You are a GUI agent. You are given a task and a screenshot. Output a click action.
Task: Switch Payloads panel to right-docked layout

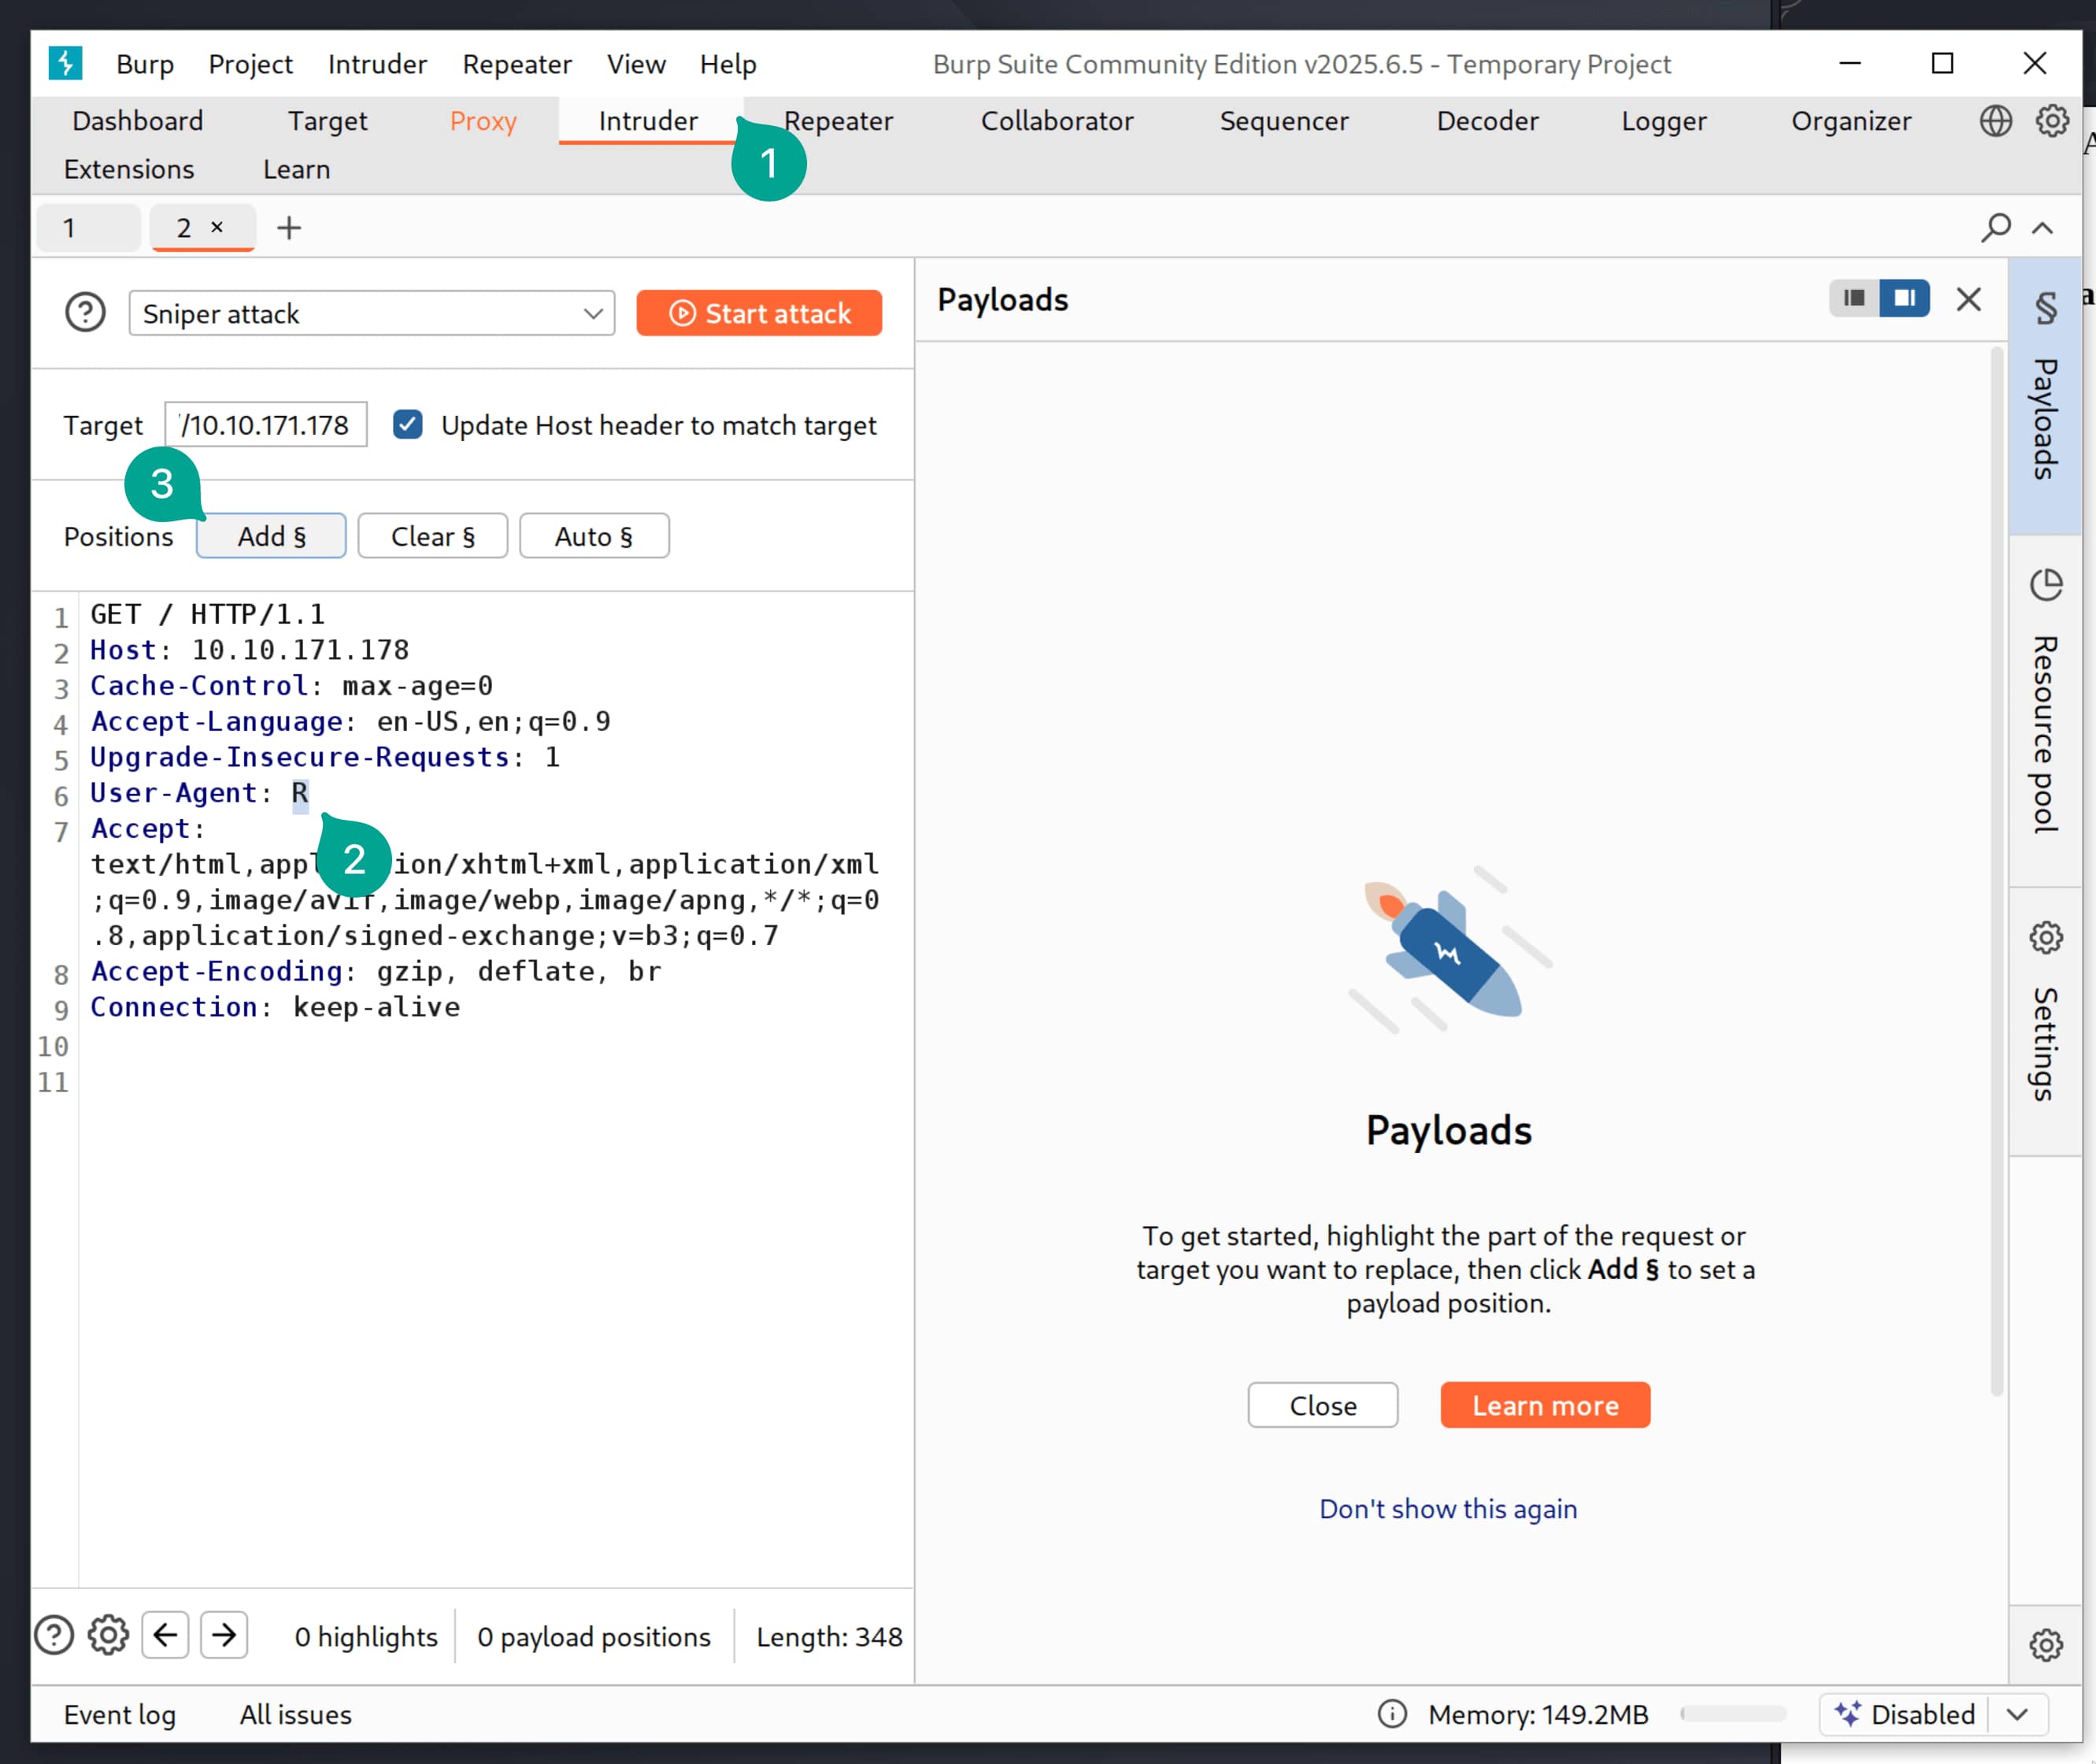coord(1904,298)
